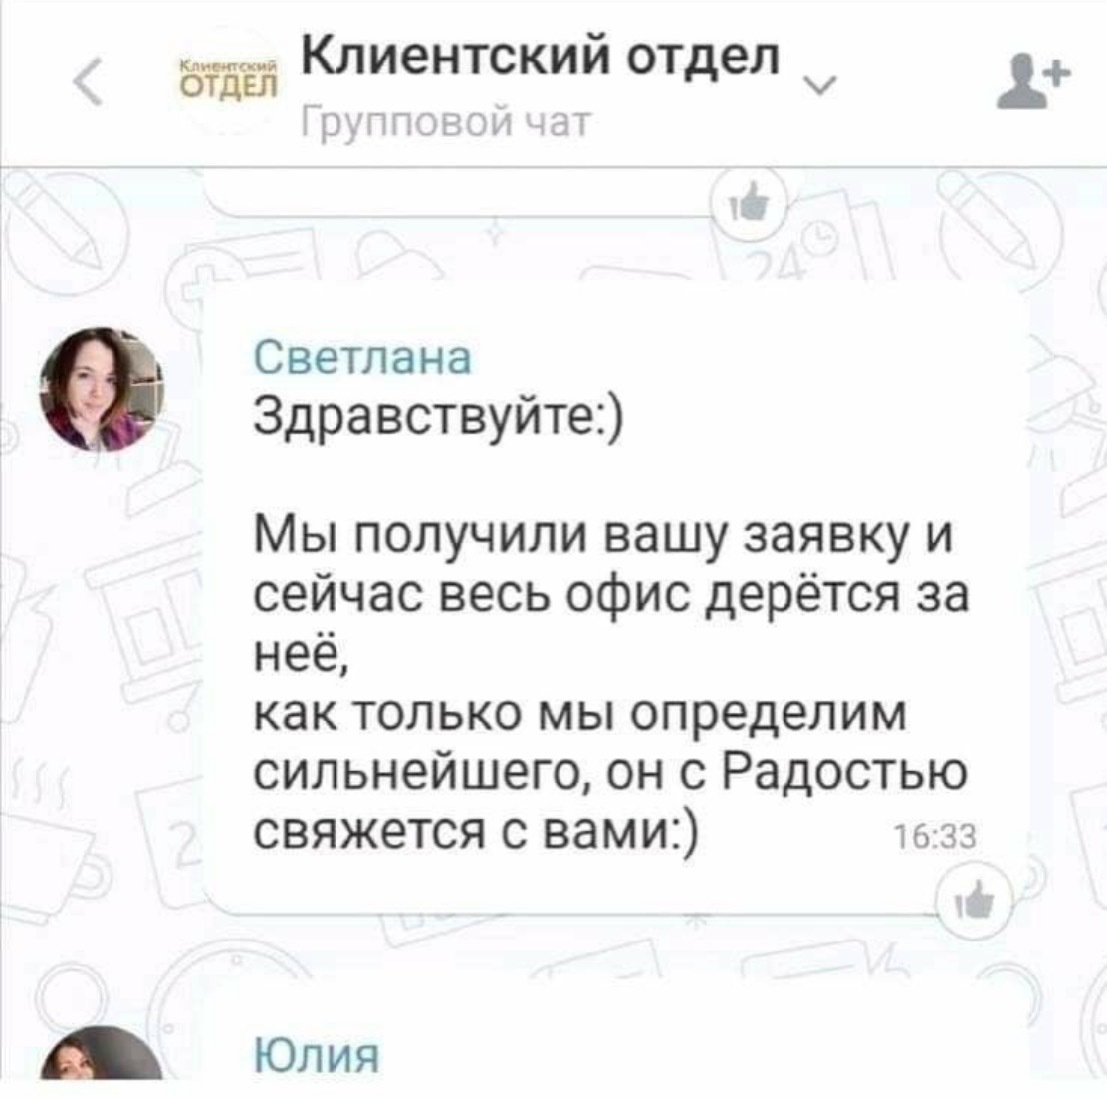Add a participant with the person-plus icon
Screen dimensions: 1107x1098
tap(1032, 83)
